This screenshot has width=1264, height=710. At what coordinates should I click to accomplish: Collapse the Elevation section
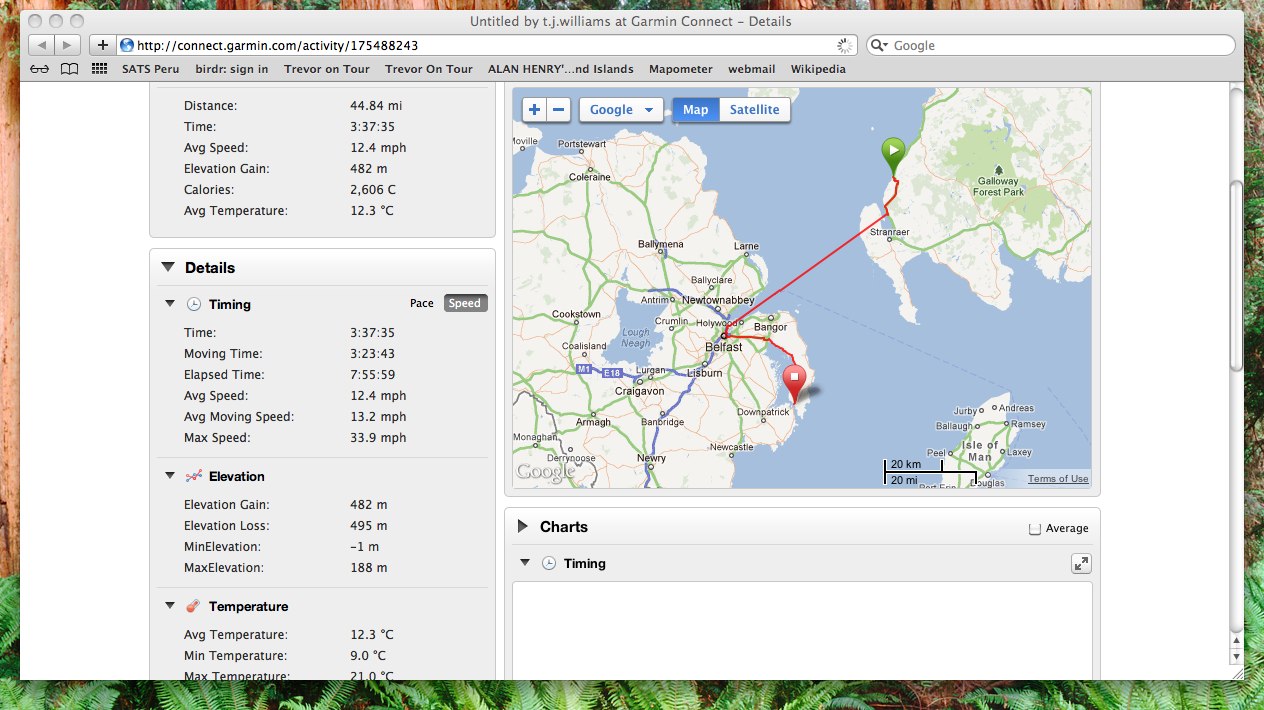click(169, 476)
